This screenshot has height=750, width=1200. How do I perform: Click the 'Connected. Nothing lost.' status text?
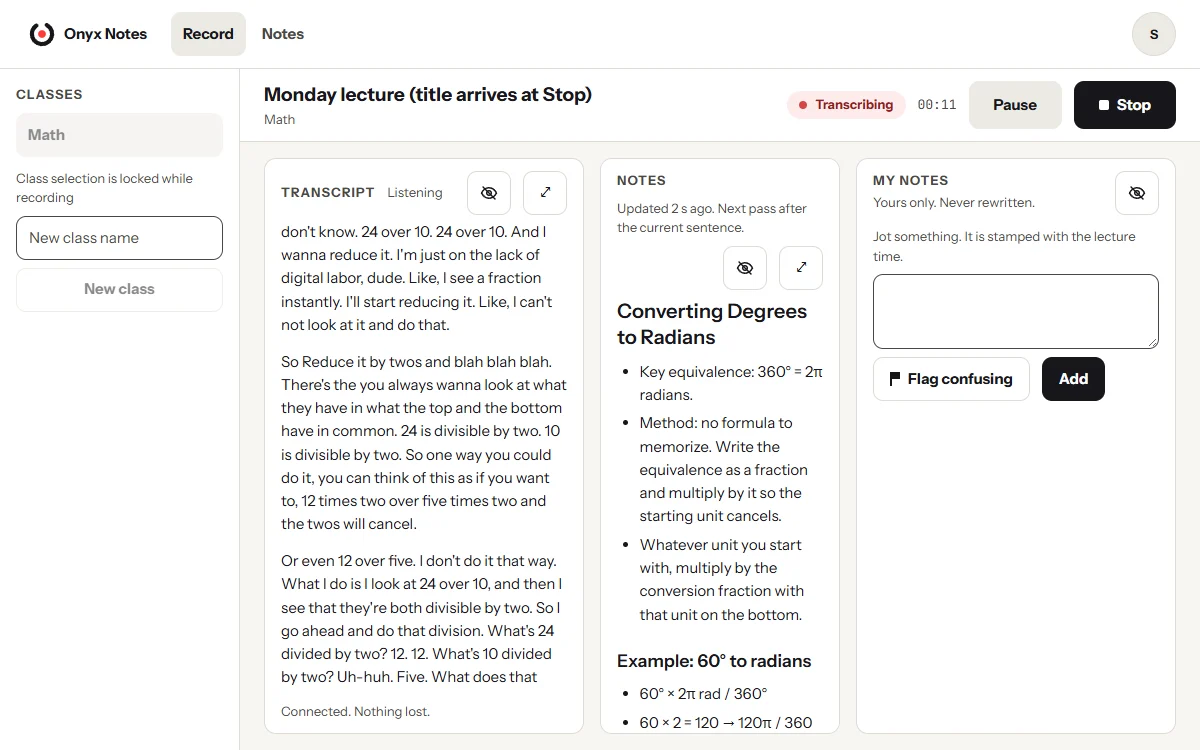tap(355, 712)
